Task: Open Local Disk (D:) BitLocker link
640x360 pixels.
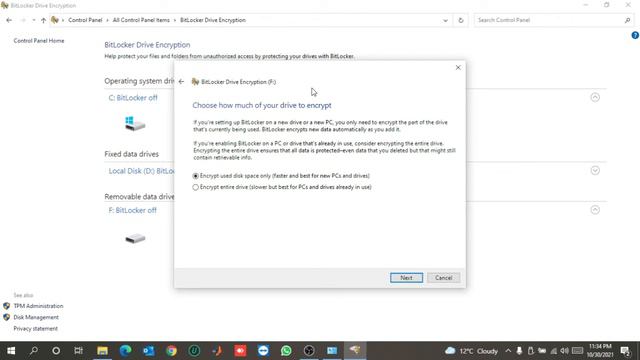Action: [x=141, y=171]
